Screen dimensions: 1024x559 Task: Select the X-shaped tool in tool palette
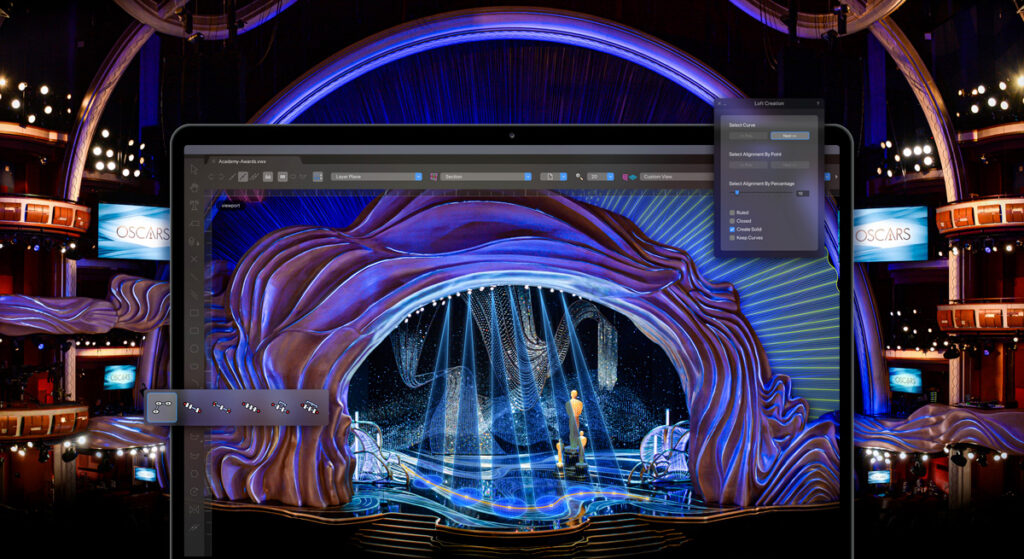[x=194, y=259]
